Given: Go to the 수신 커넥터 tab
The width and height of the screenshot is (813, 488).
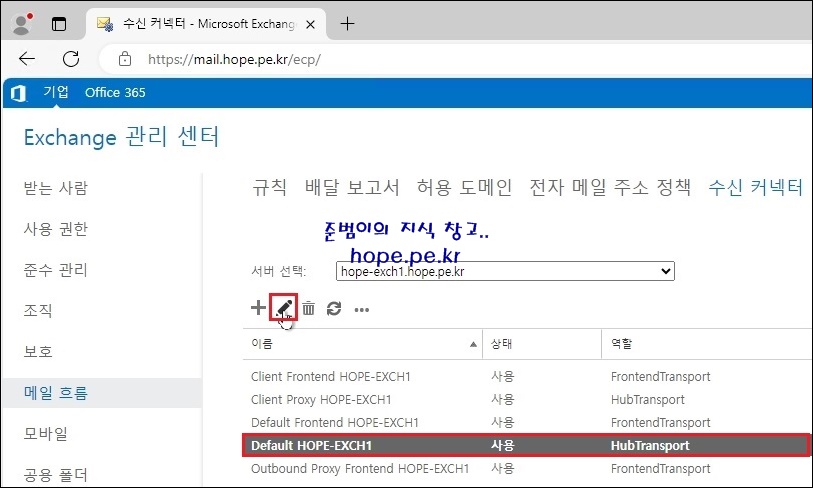Looking at the screenshot, I should tap(756, 187).
